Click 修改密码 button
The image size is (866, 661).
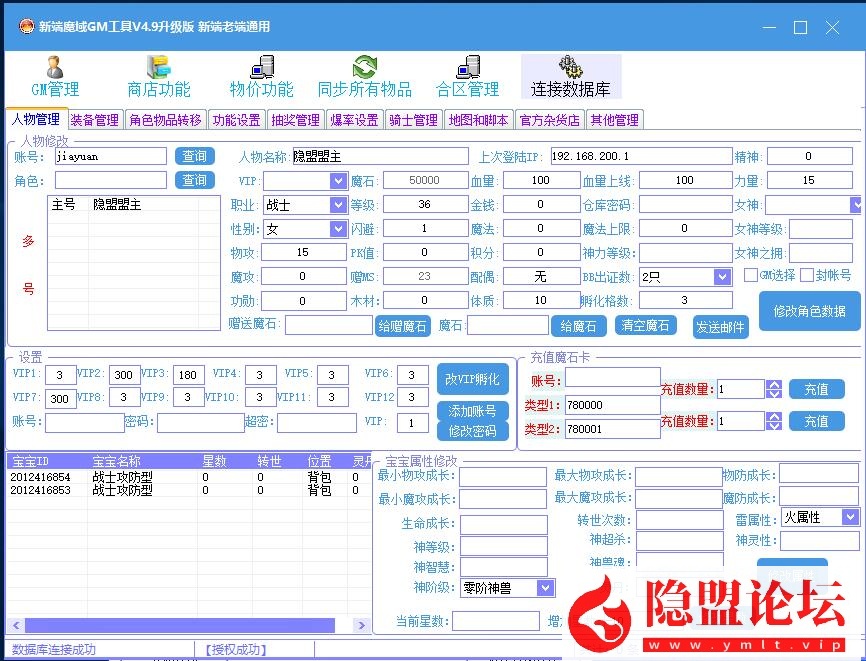pos(473,431)
